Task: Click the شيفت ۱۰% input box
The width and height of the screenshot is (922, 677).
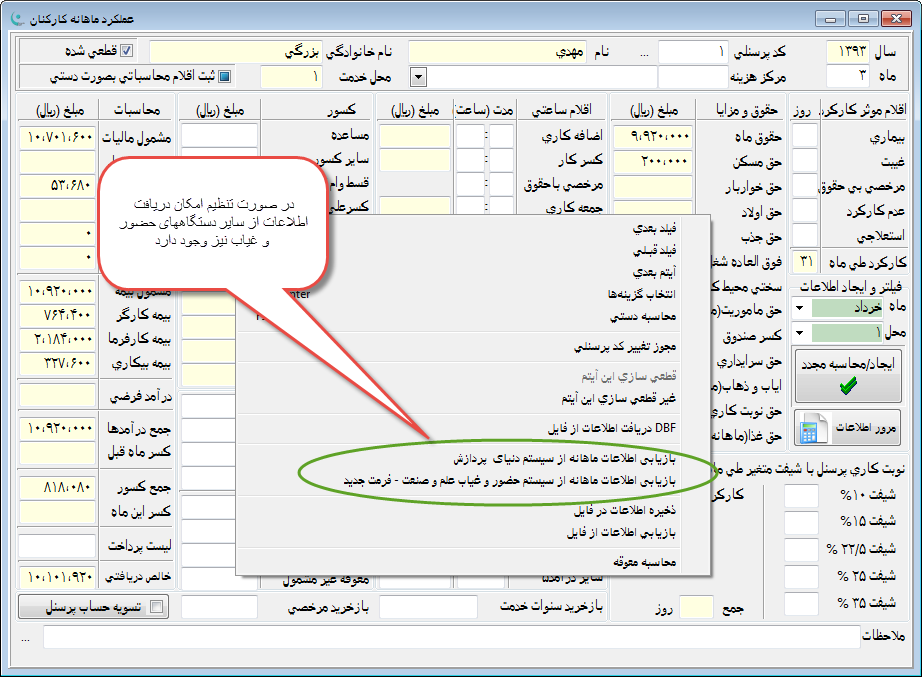Action: tap(802, 496)
